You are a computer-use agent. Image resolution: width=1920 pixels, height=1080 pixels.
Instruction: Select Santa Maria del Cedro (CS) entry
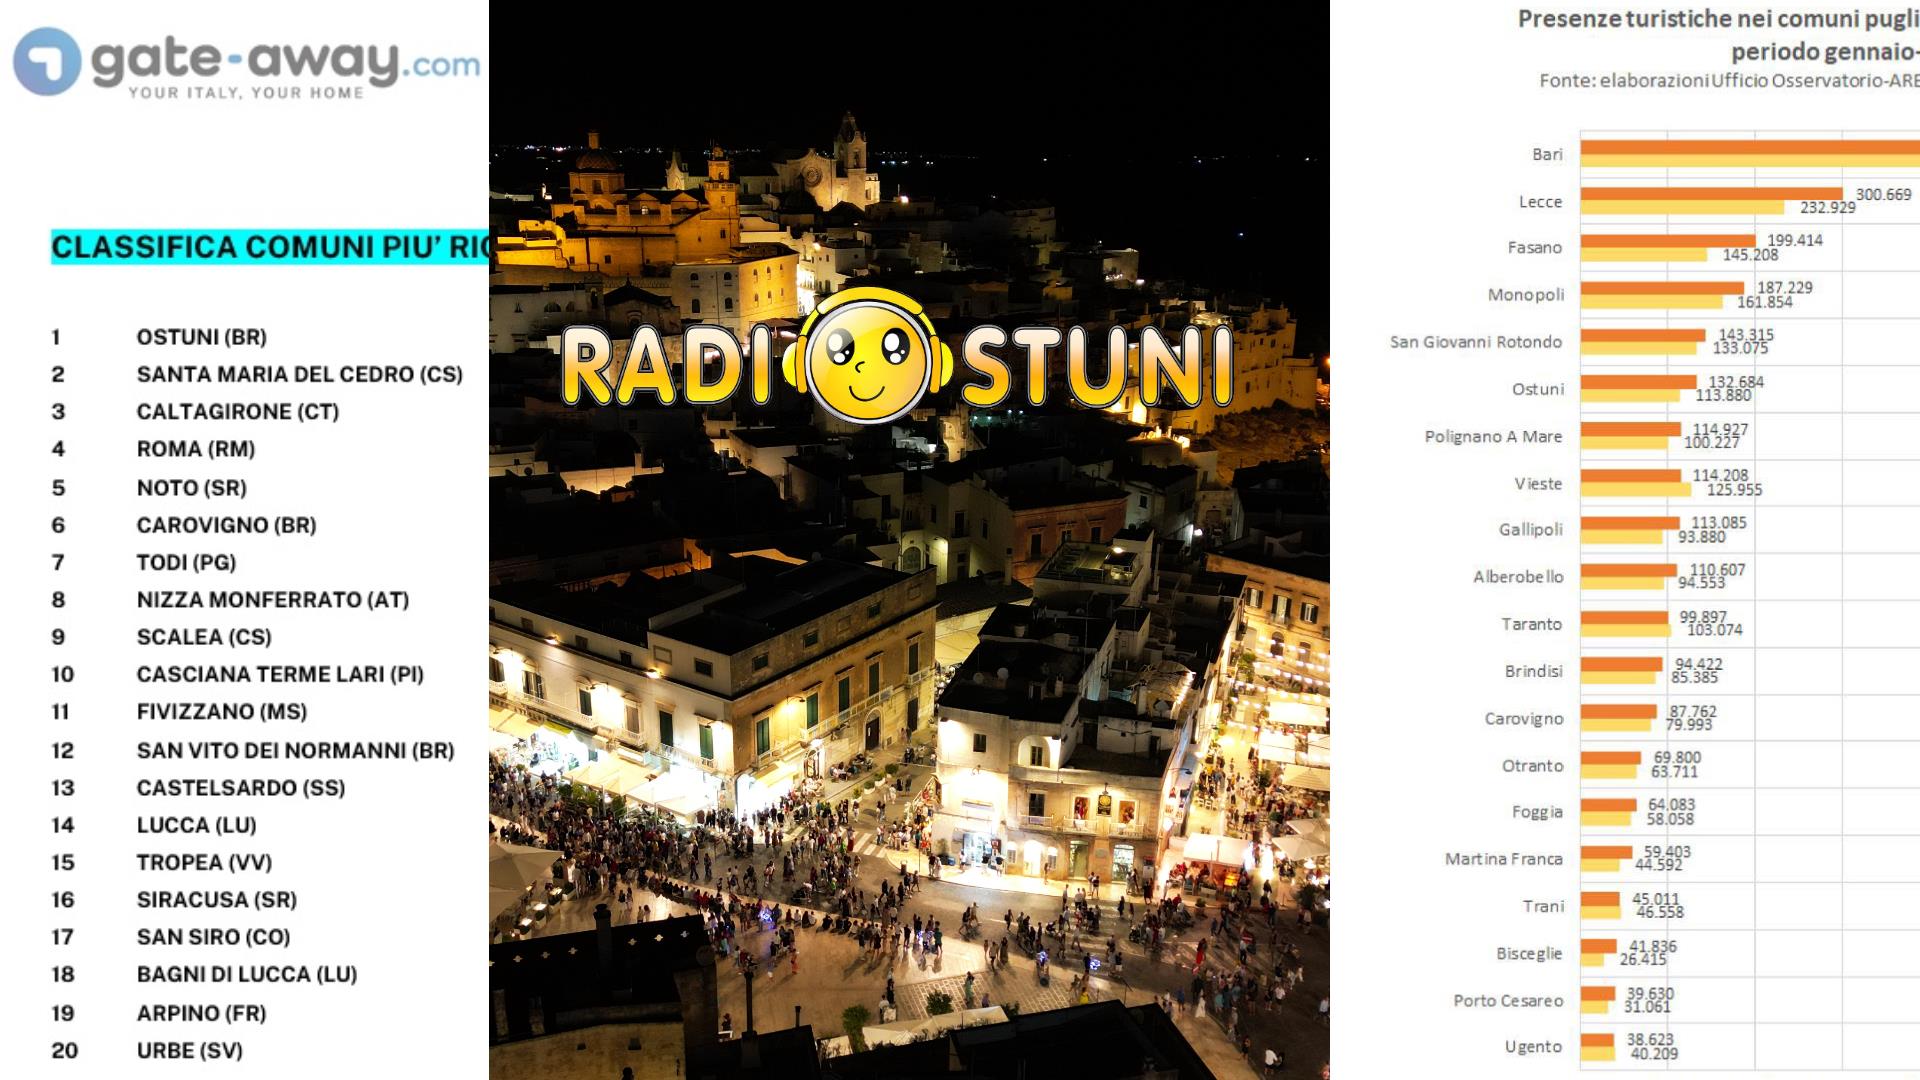point(299,374)
